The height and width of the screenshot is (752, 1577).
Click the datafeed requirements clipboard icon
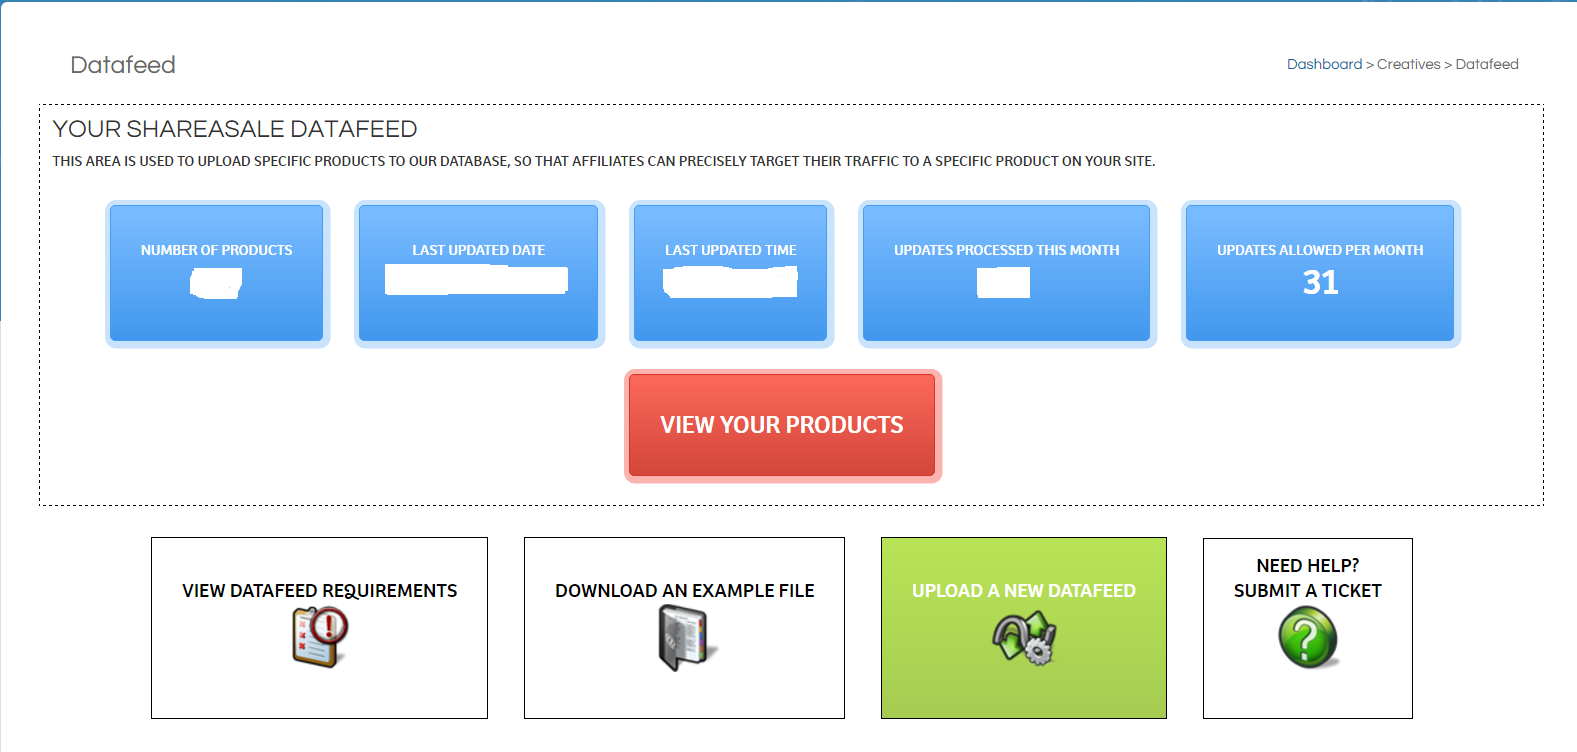[320, 638]
